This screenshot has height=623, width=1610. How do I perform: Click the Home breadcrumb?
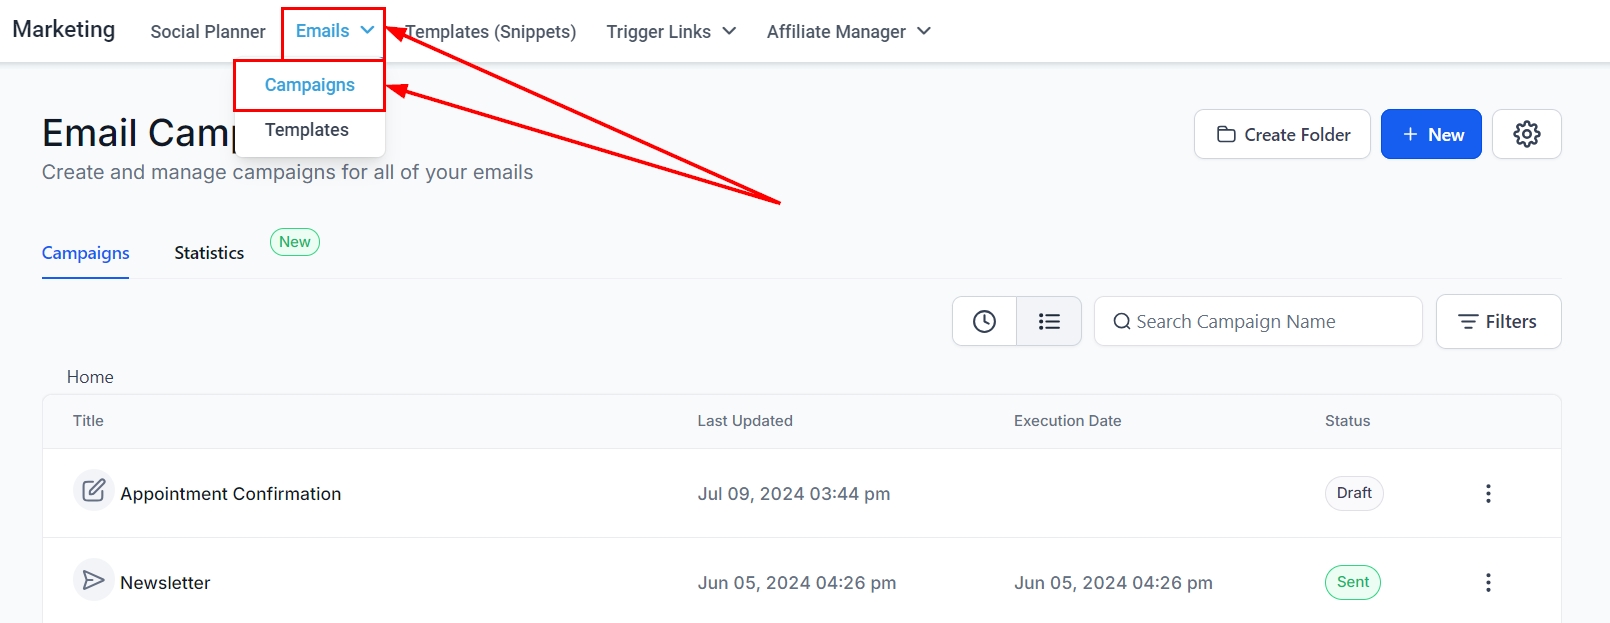click(90, 377)
